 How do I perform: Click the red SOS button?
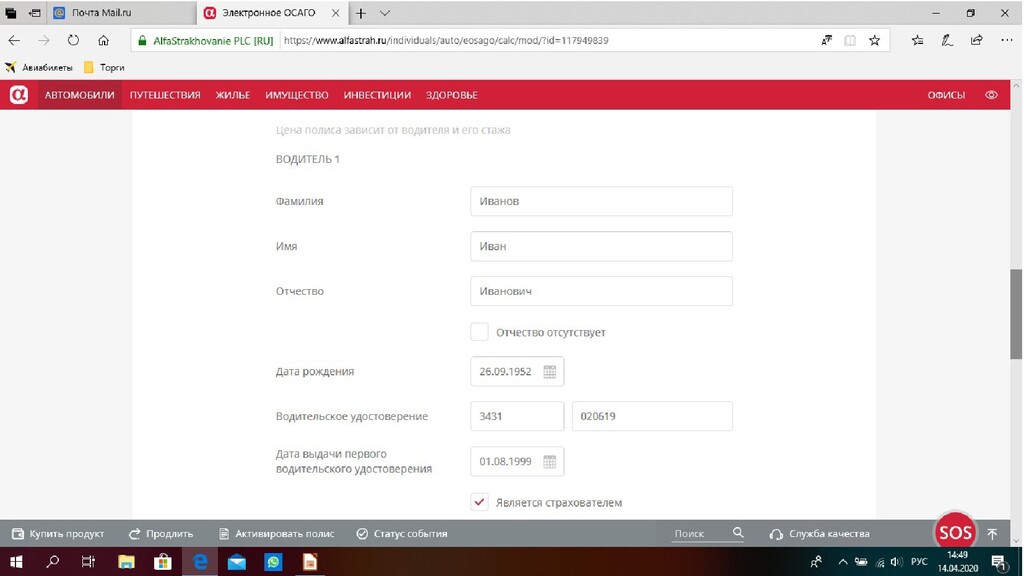(x=955, y=532)
